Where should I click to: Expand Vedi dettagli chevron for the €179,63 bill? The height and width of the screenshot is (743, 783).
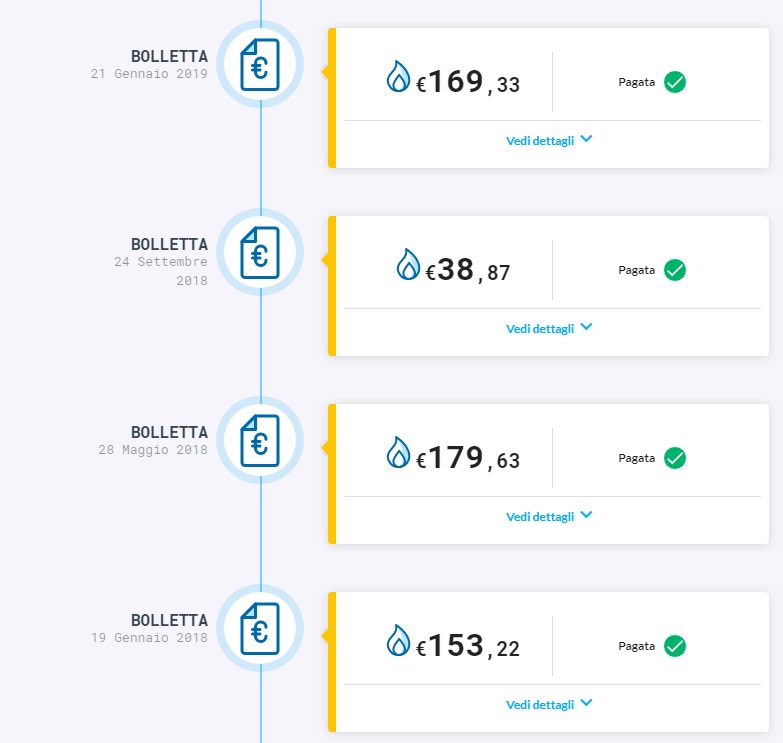coord(587,515)
